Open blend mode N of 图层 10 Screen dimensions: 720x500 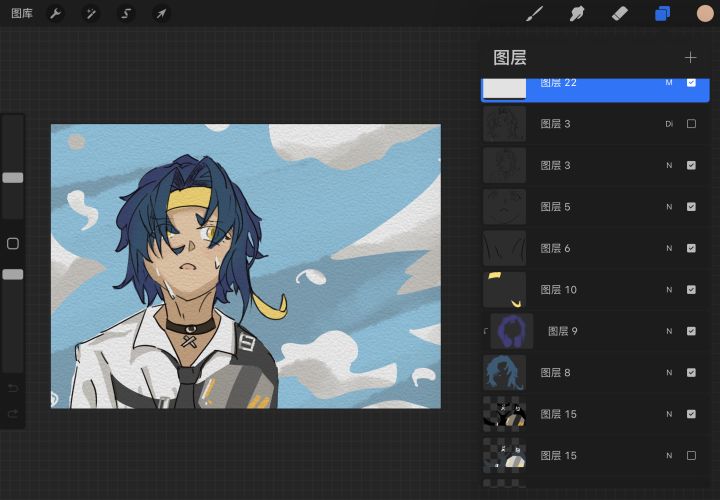tap(669, 290)
